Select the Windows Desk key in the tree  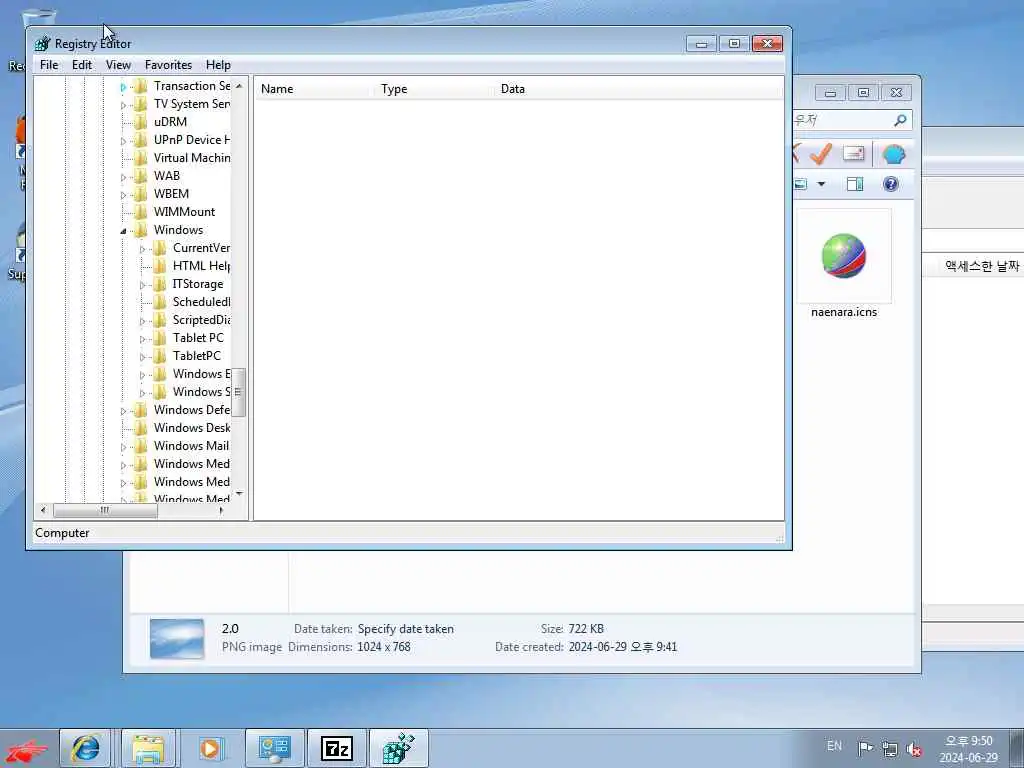tap(191, 428)
